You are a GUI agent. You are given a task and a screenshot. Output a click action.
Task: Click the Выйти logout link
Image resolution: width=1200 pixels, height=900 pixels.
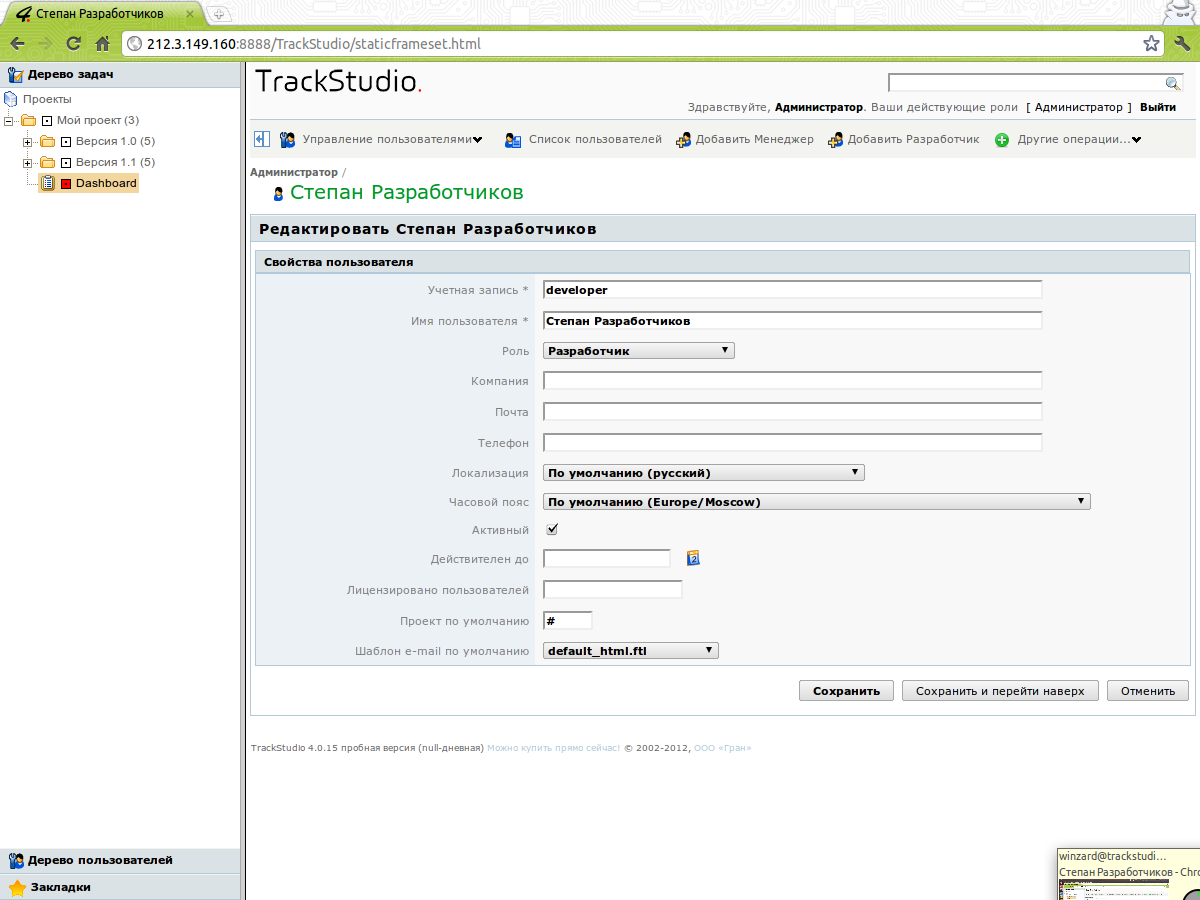(x=1158, y=107)
